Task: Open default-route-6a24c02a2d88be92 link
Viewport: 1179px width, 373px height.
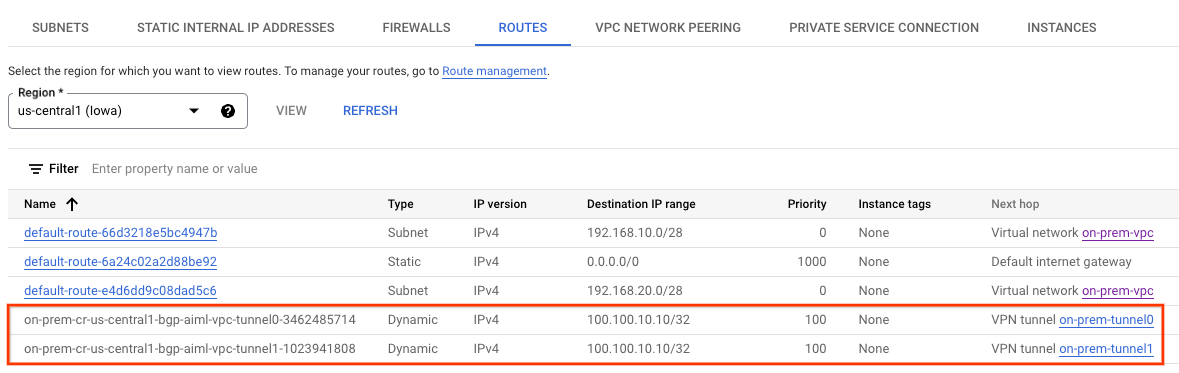Action: 120,262
